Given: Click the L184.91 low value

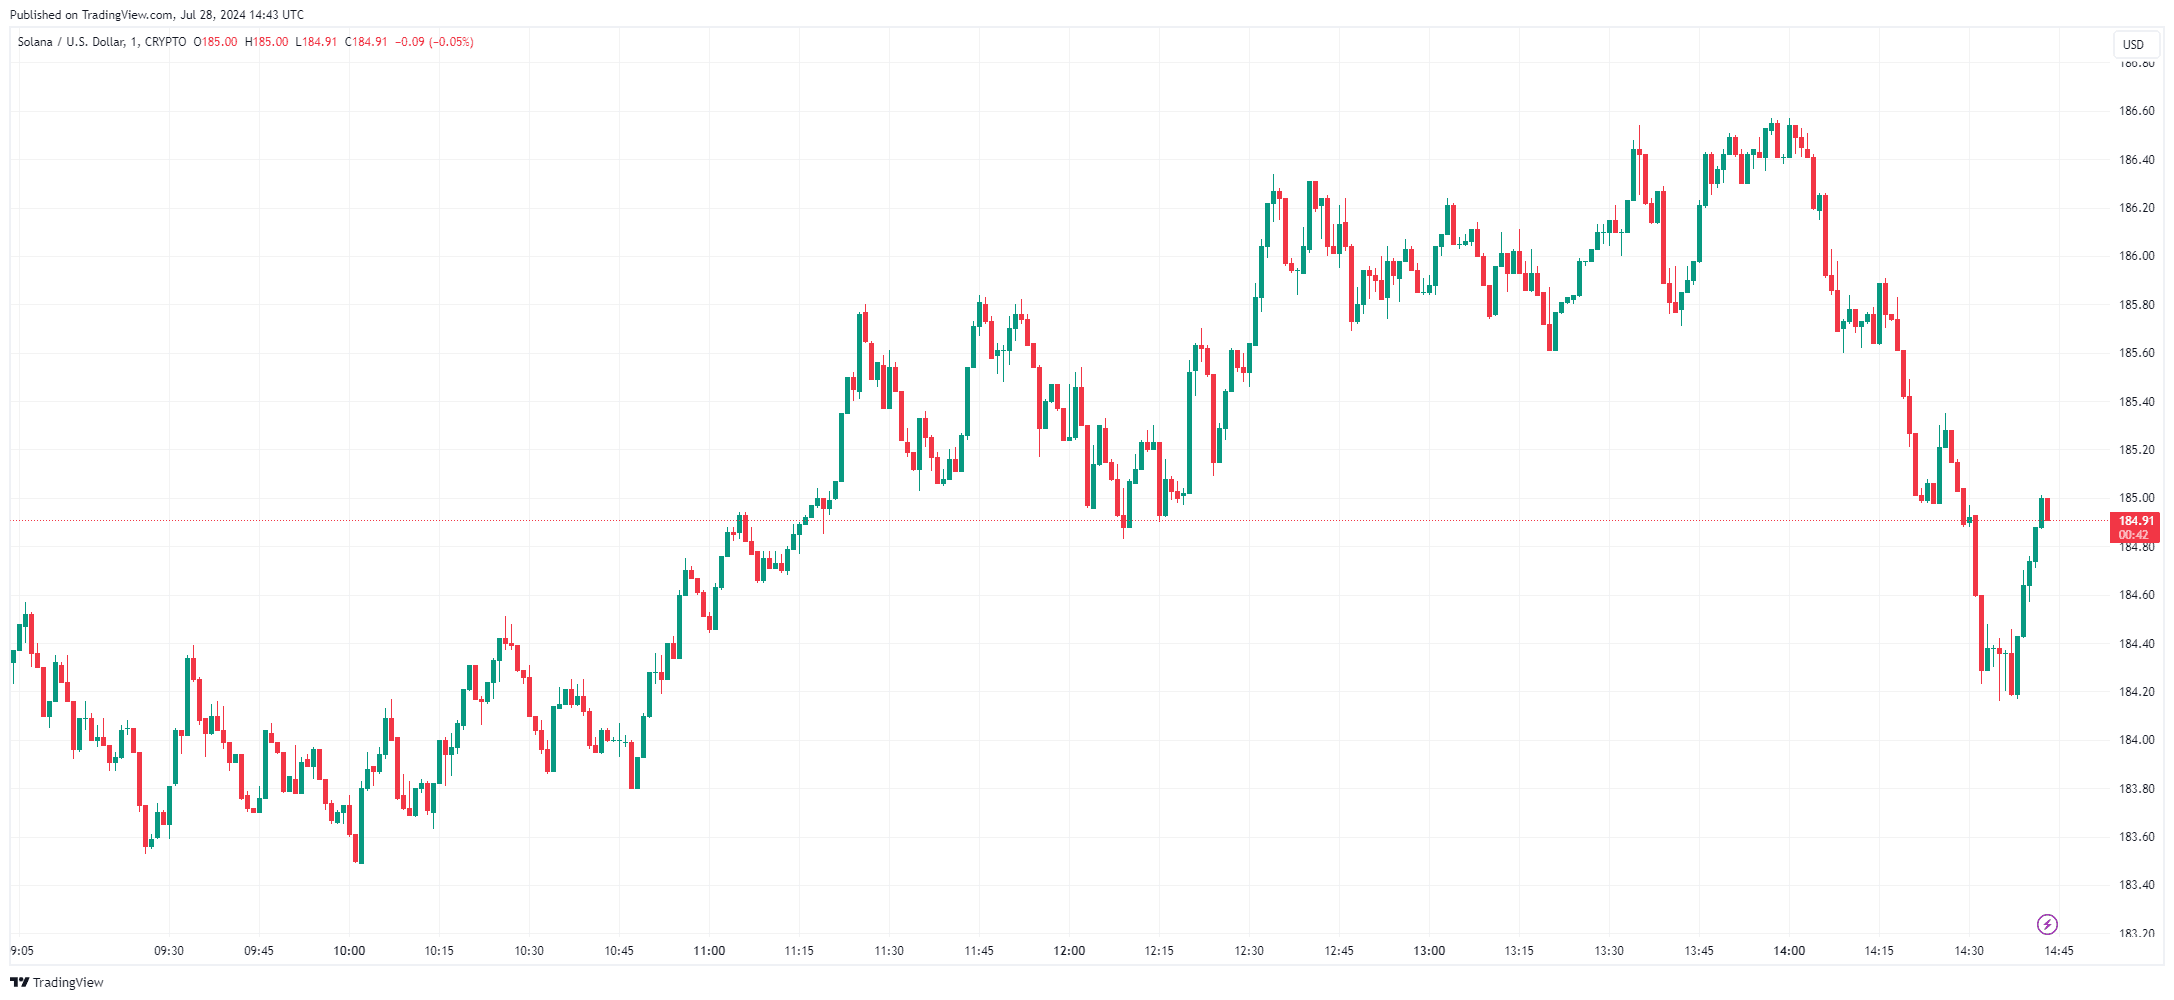Looking at the screenshot, I should click(x=316, y=42).
